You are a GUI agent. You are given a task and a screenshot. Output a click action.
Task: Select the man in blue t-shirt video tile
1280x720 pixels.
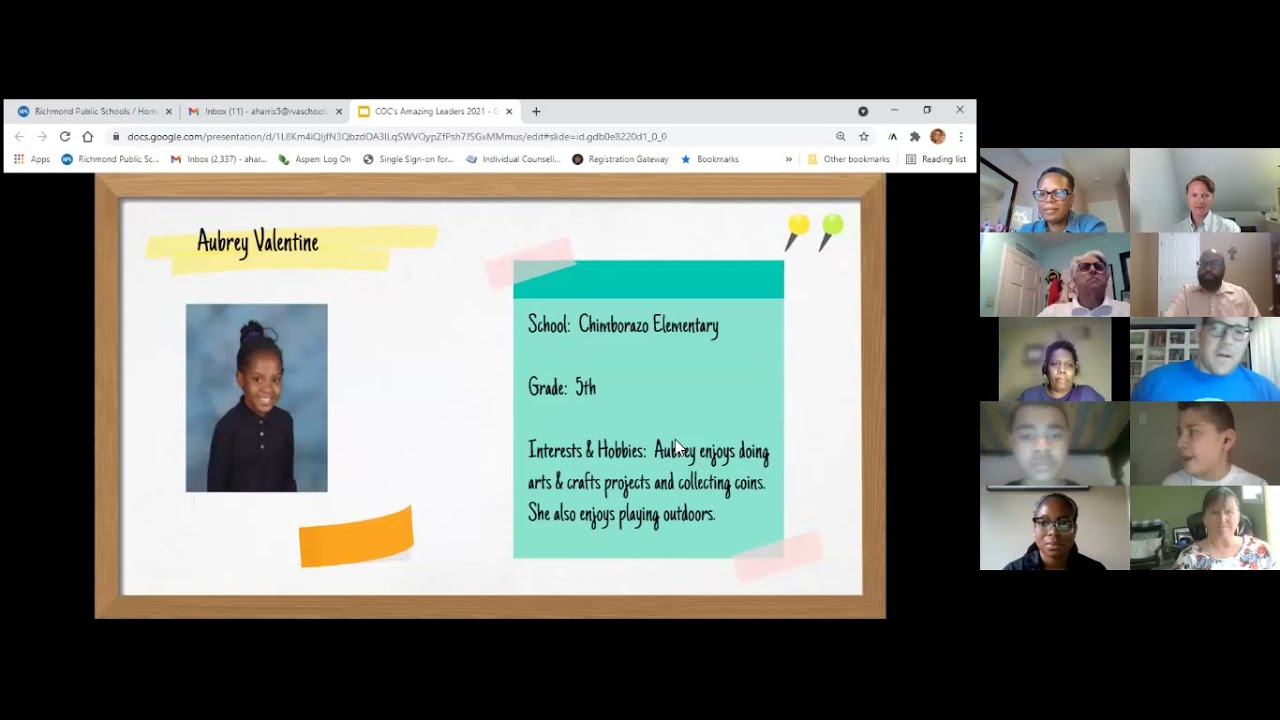[1205, 359]
